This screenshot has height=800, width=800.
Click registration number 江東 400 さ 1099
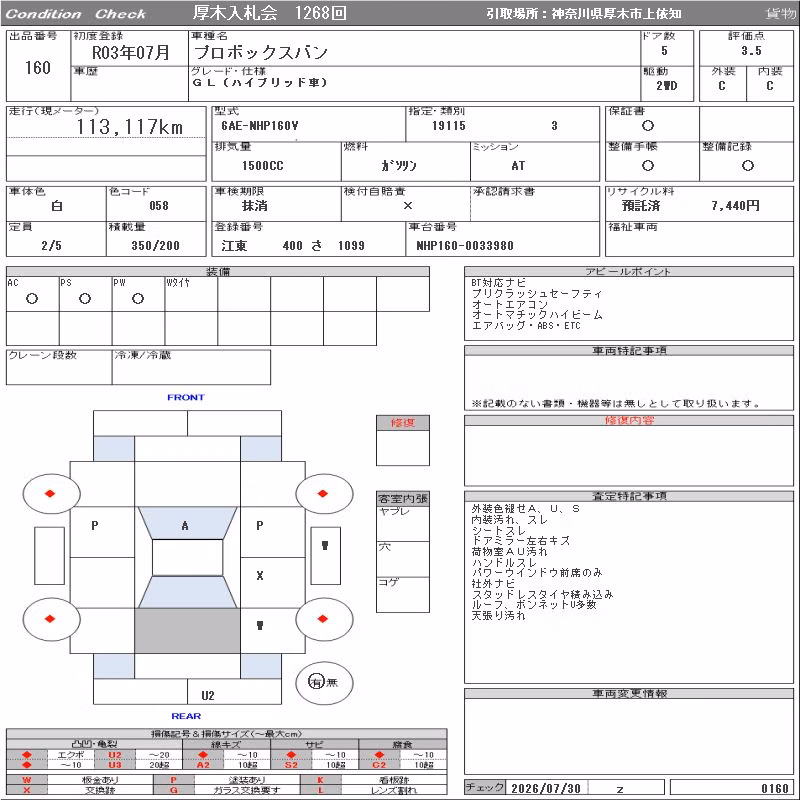[x=293, y=245]
